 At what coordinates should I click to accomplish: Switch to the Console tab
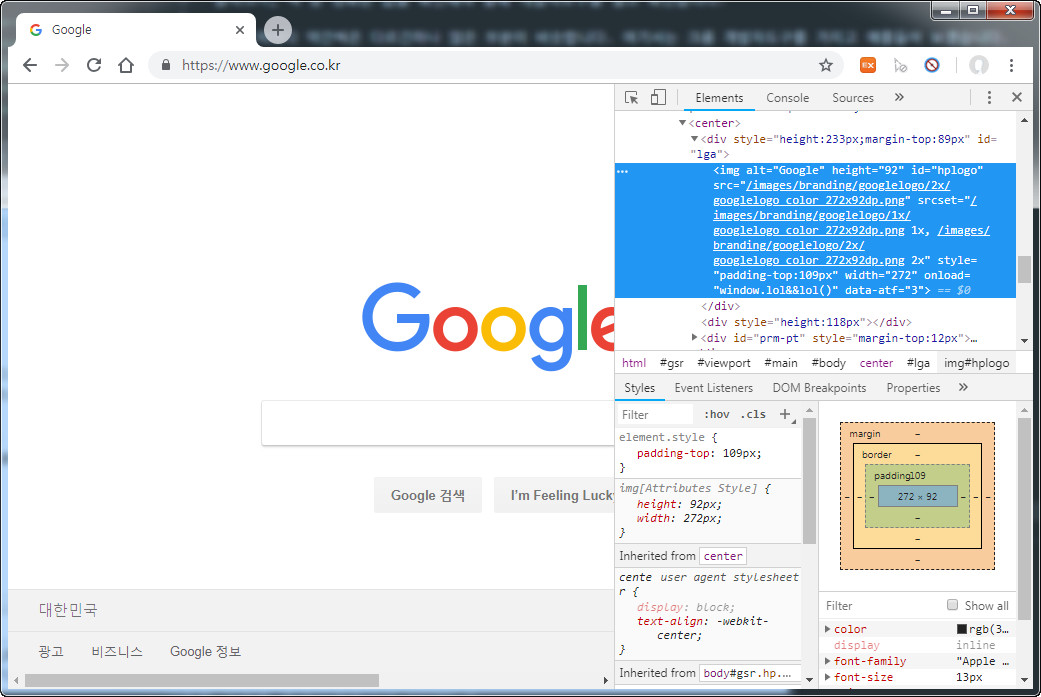[787, 98]
